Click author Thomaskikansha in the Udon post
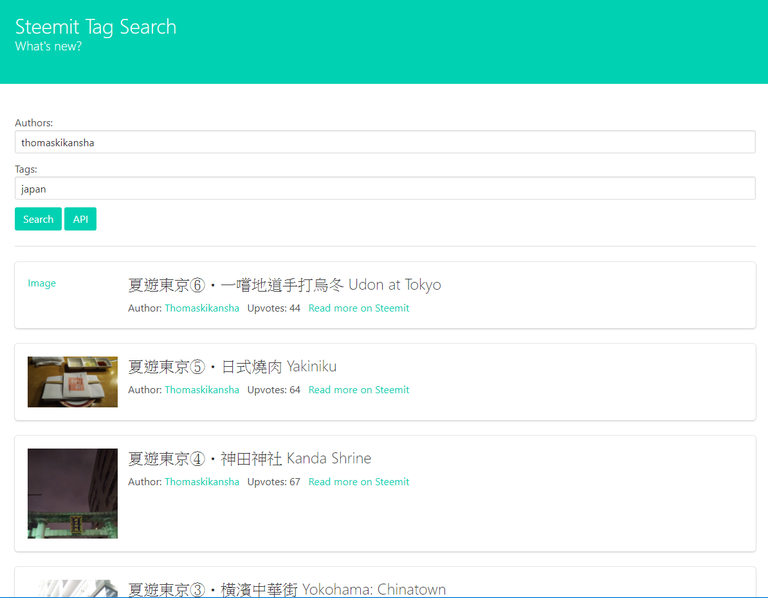The image size is (768, 598). coord(202,308)
